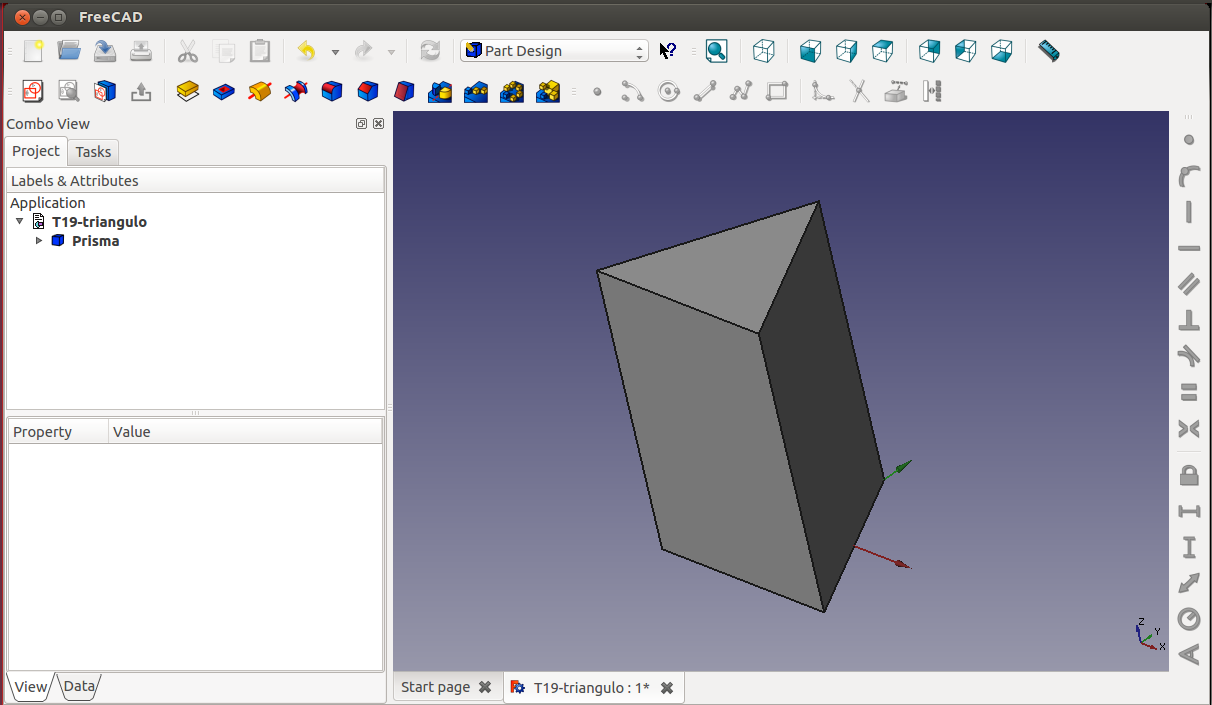The width and height of the screenshot is (1212, 705).
Task: Collapse the T19-triangulo document node
Action: (20, 222)
